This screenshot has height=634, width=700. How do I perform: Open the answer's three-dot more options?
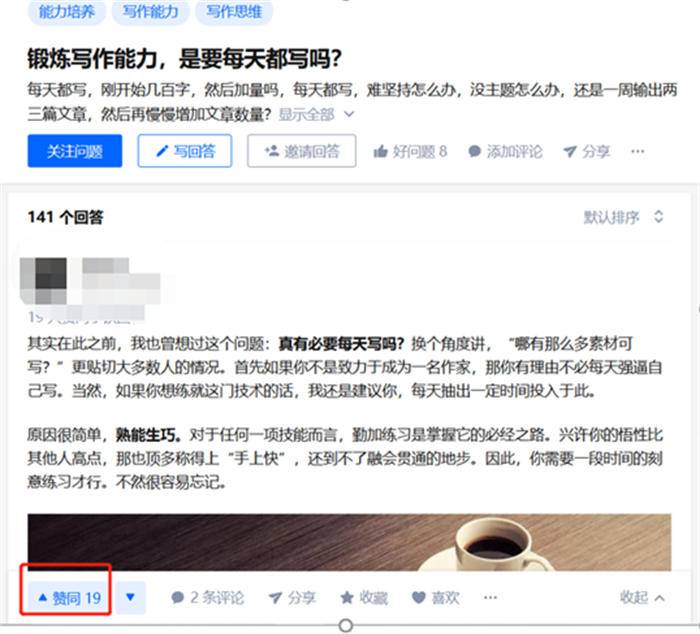click(x=490, y=597)
